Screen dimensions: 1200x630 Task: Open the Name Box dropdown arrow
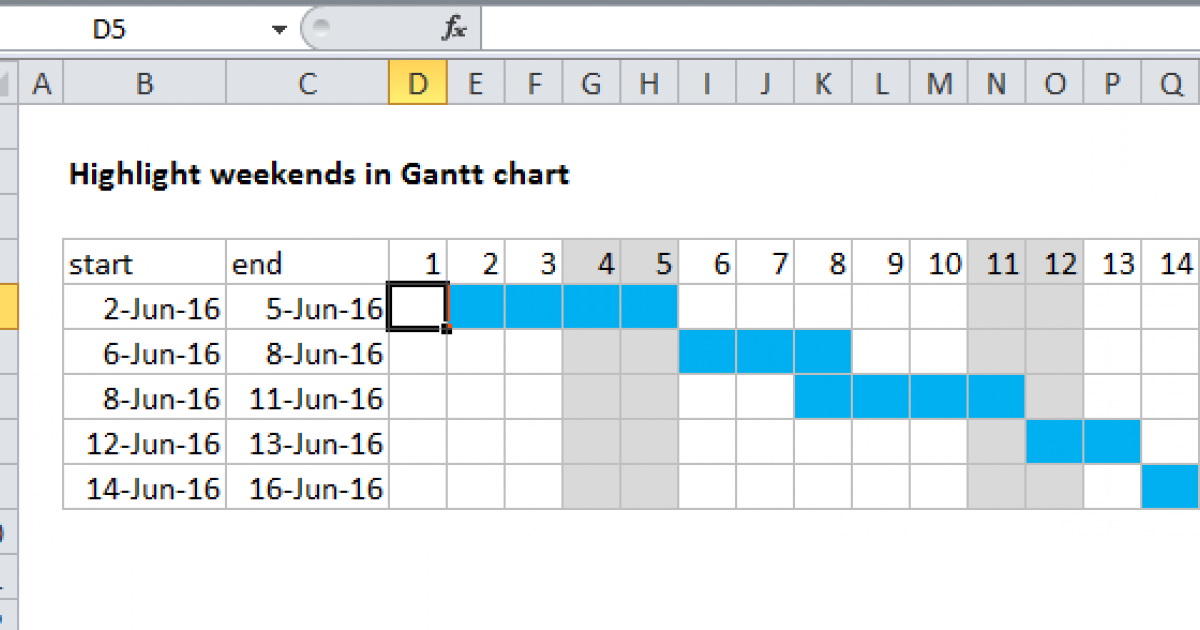point(279,30)
